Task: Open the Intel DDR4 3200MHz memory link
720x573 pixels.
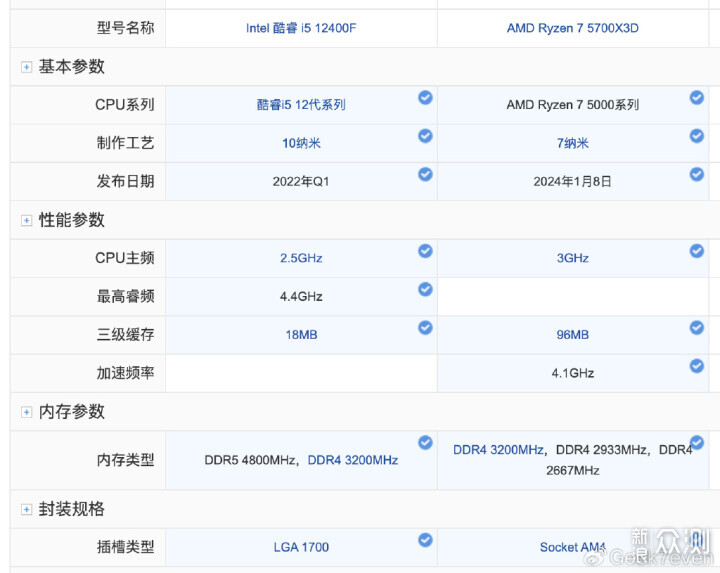Action: tap(353, 460)
